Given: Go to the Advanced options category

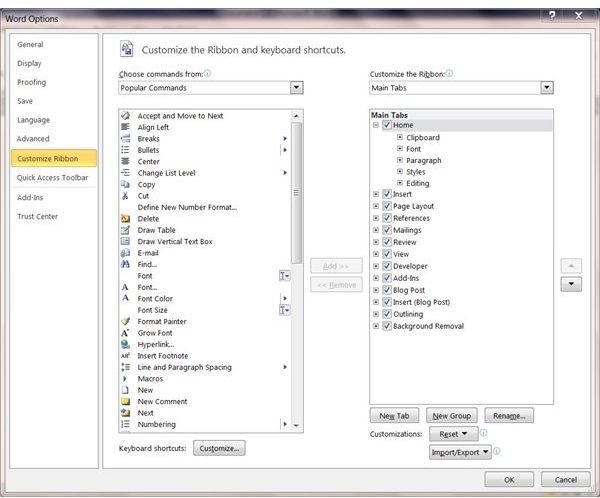Looking at the screenshot, I should (33, 139).
